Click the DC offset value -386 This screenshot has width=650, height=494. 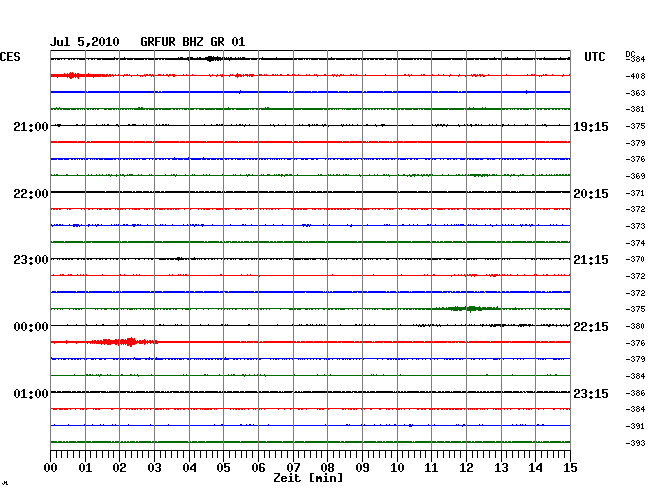coord(635,393)
